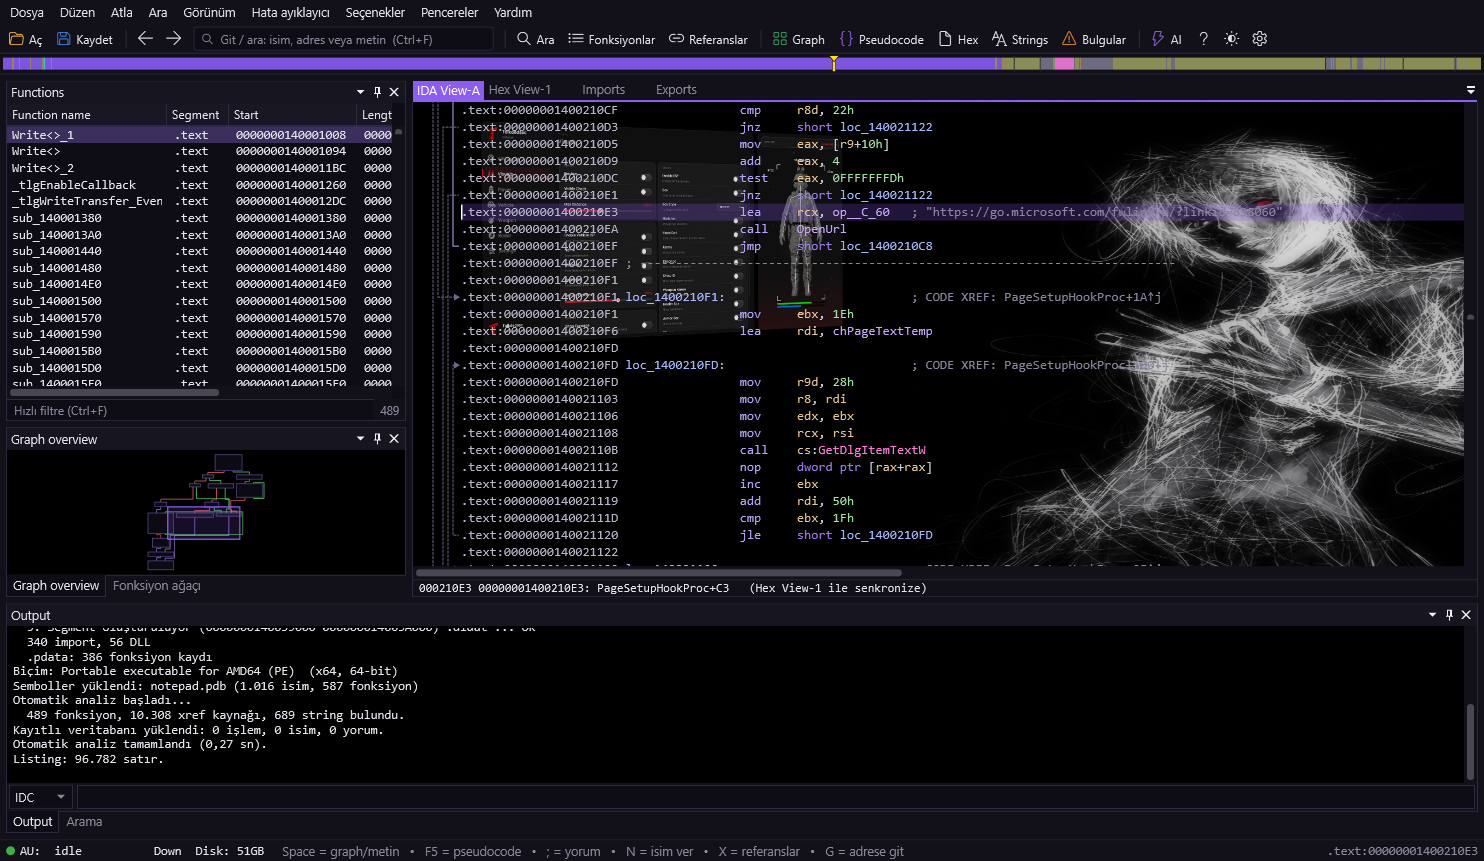Image resolution: width=1484 pixels, height=861 pixels.
Task: Open Referanslar from the toolbar
Action: click(x=708, y=39)
